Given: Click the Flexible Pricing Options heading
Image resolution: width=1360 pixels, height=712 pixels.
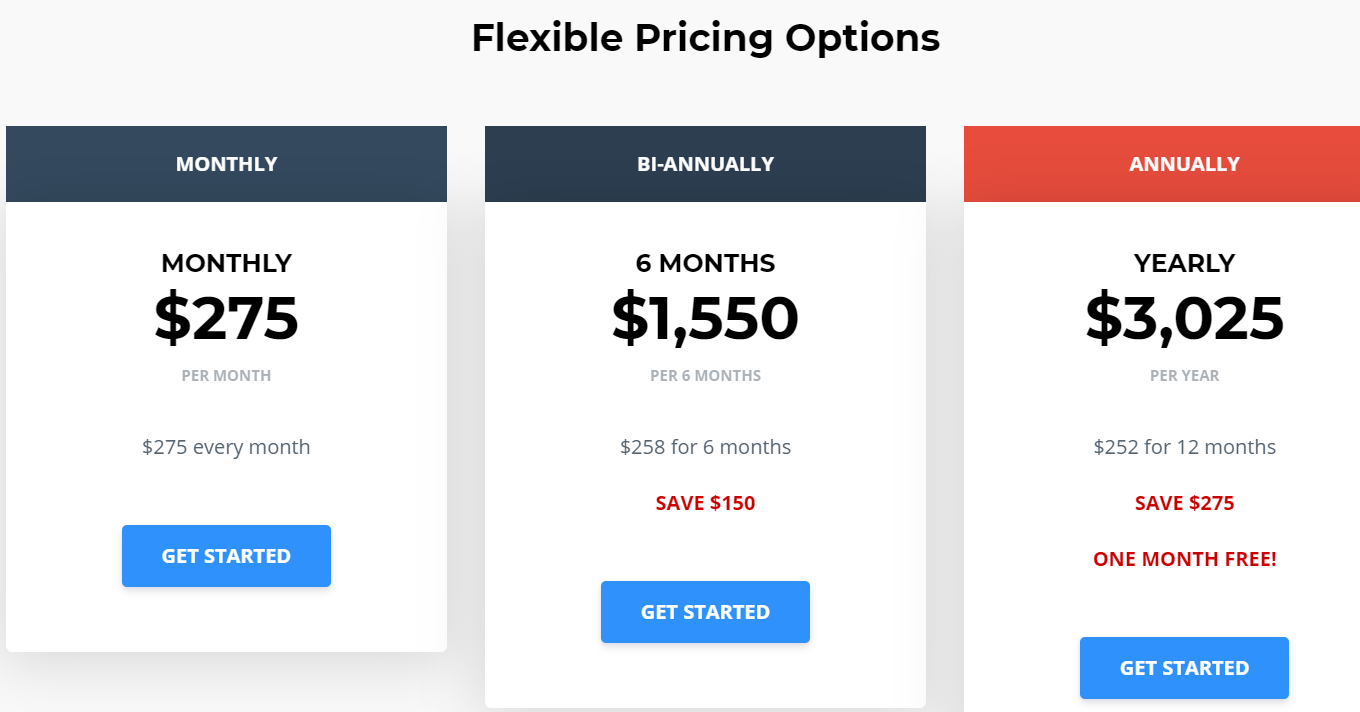Looking at the screenshot, I should coord(705,38).
